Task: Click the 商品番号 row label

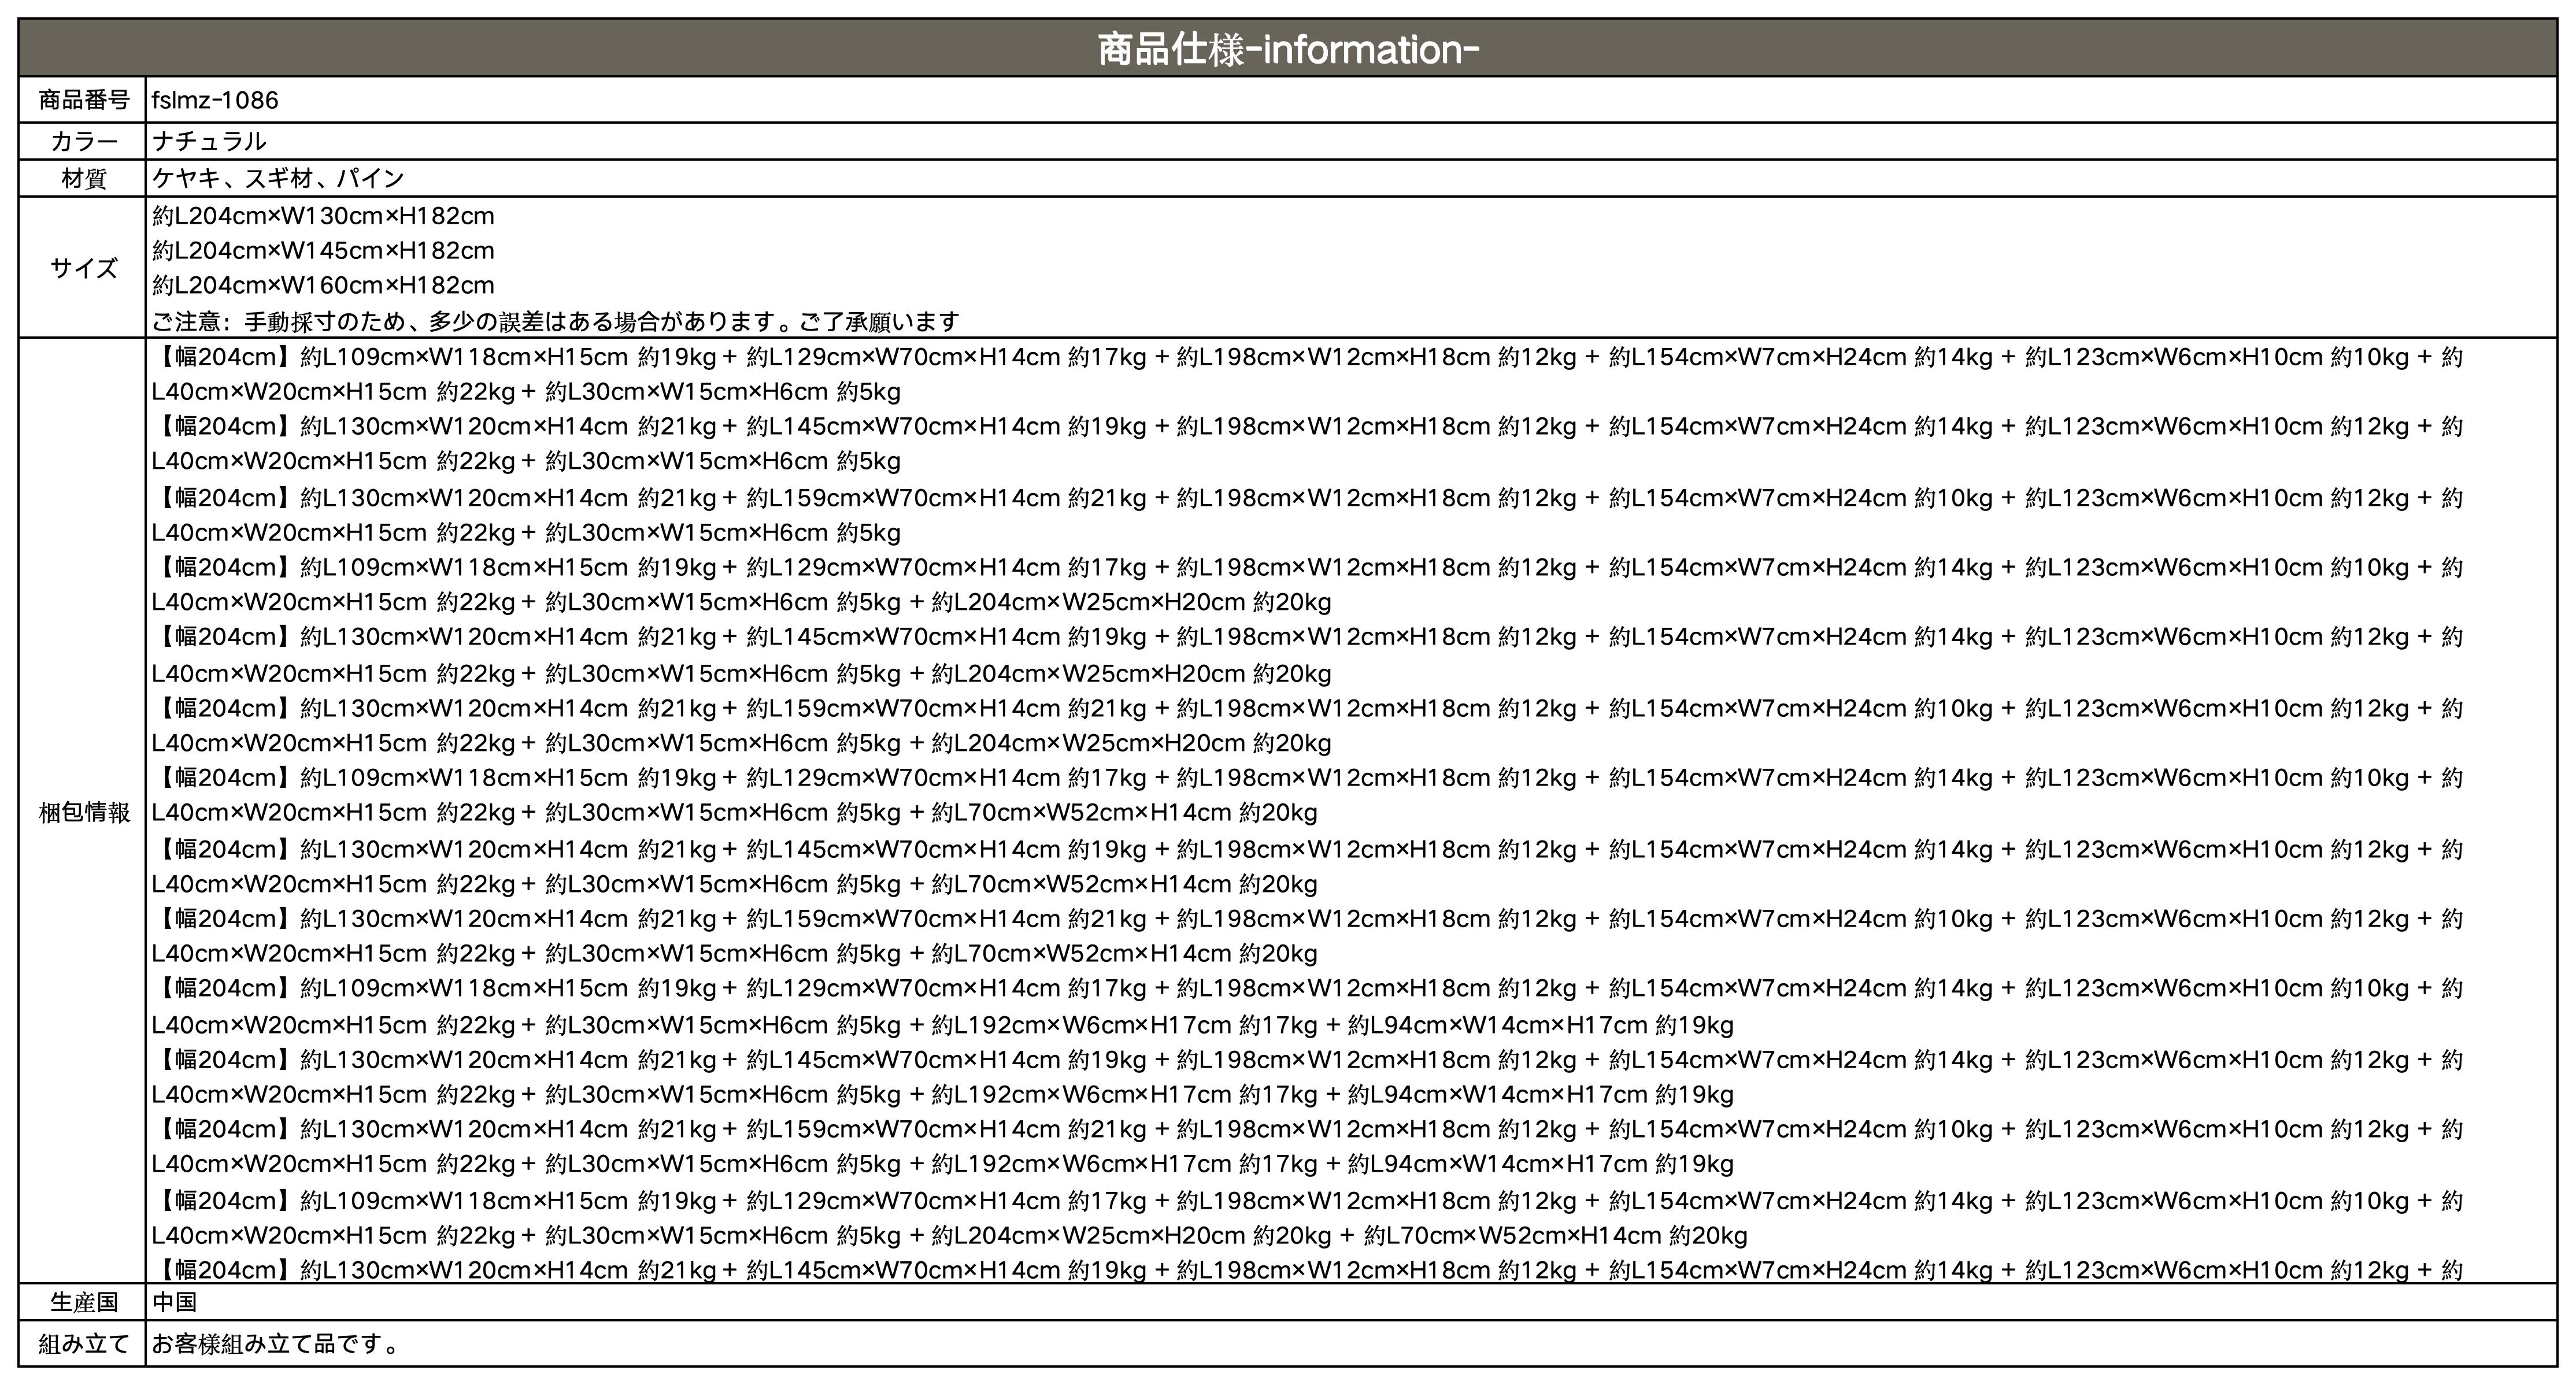Action: click(x=84, y=100)
